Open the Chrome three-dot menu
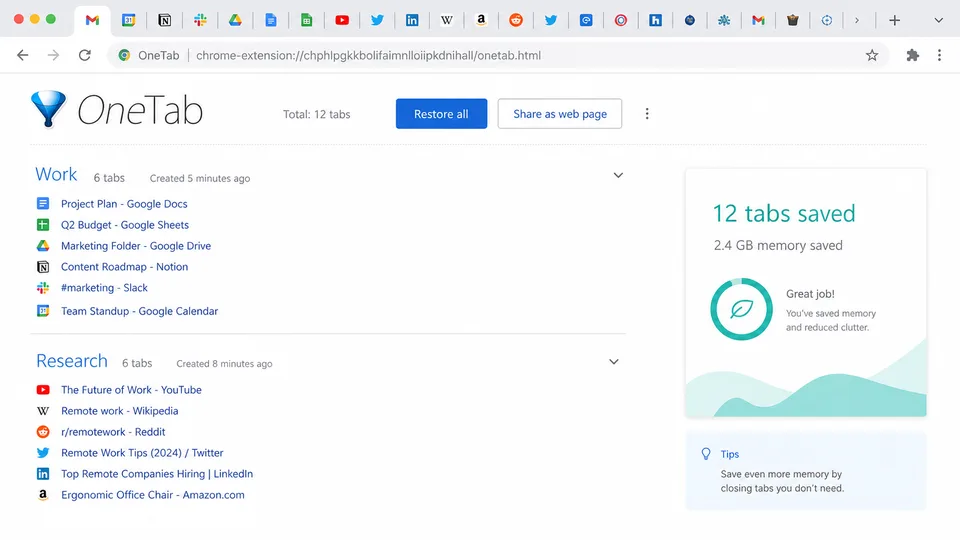The height and width of the screenshot is (540, 960). pyautogui.click(x=939, y=55)
